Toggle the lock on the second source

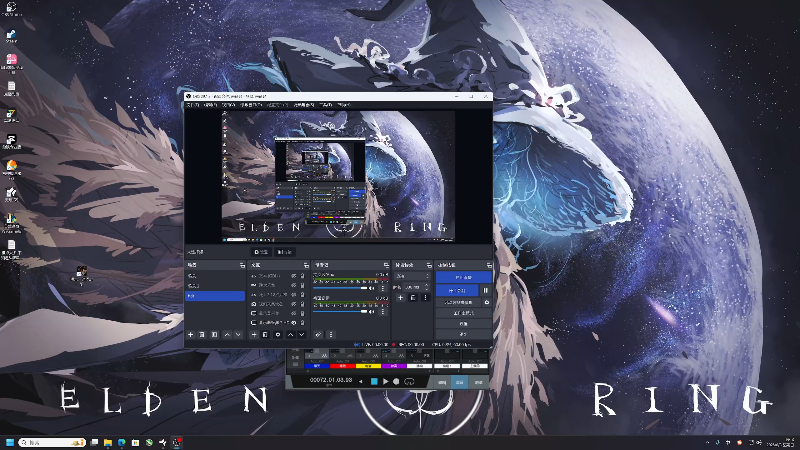pyautogui.click(x=303, y=285)
